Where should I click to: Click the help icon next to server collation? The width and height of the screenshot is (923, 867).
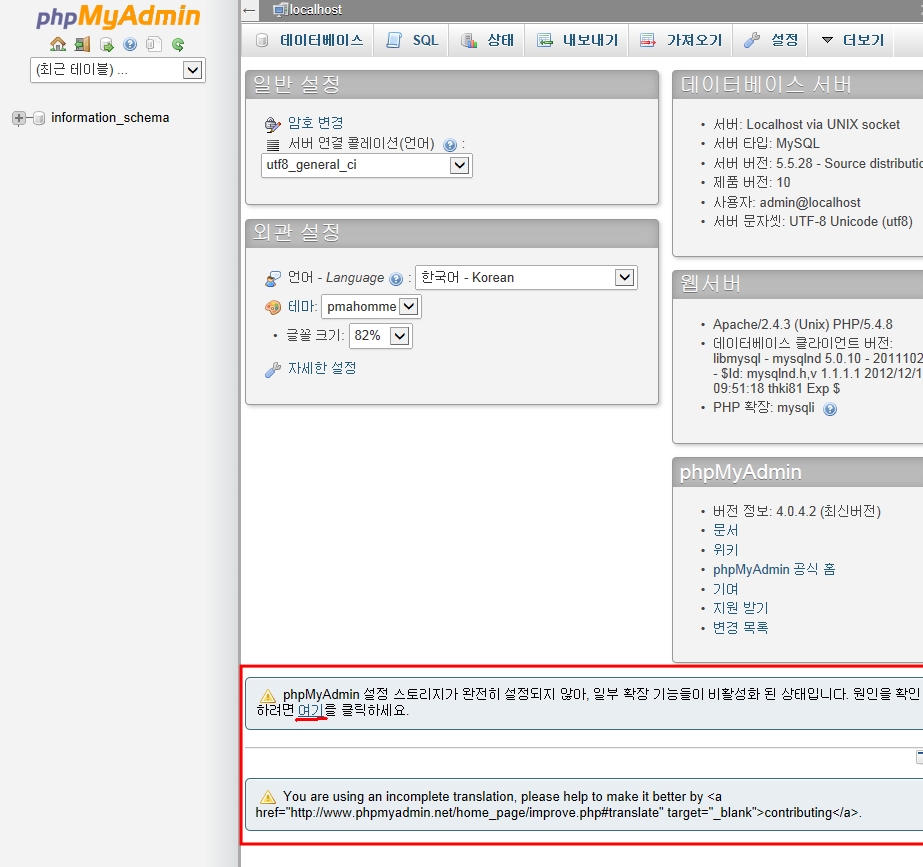pyautogui.click(x=450, y=145)
